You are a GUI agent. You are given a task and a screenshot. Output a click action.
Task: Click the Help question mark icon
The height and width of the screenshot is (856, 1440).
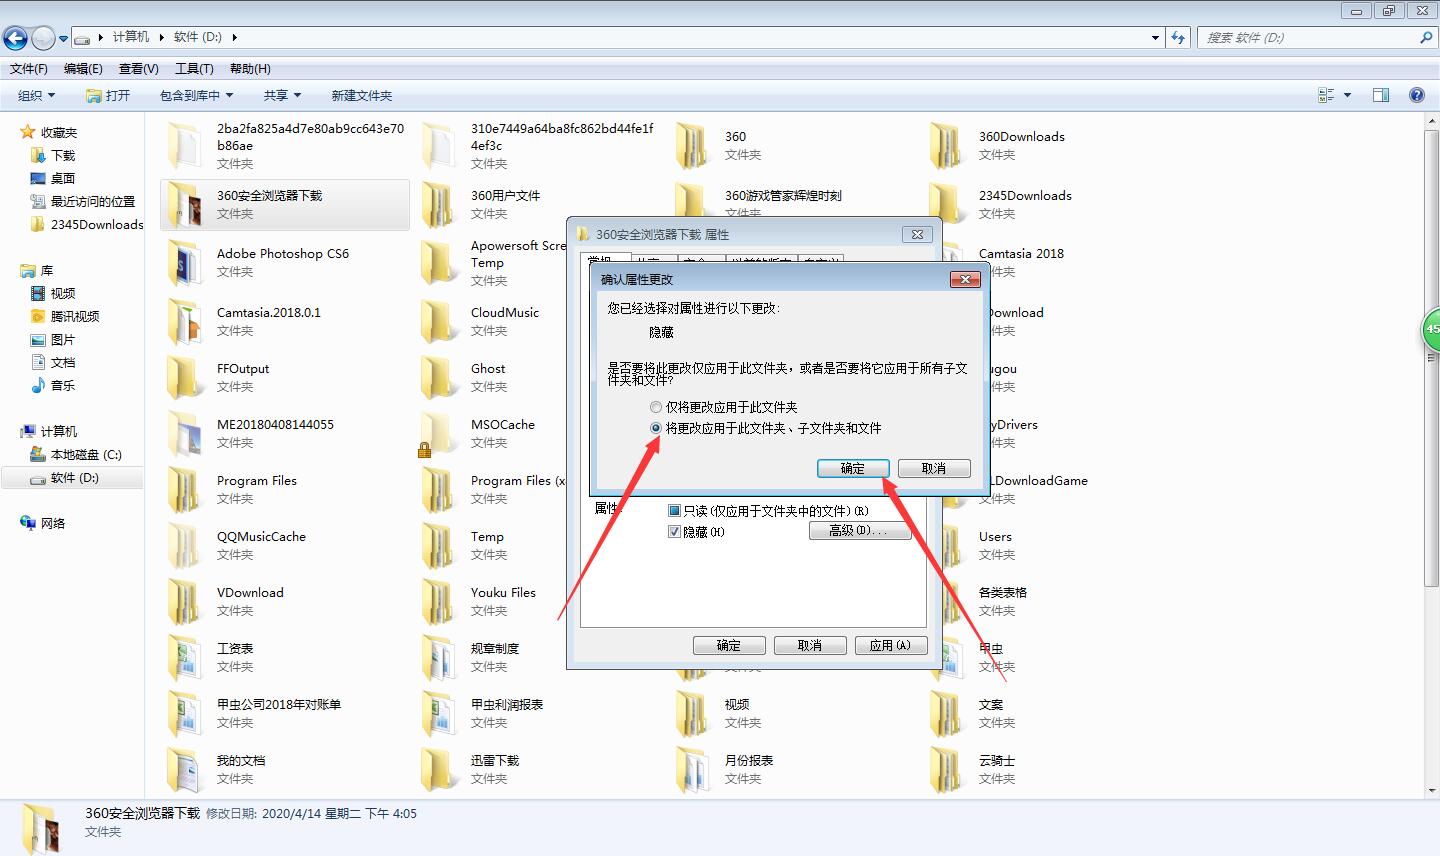click(1417, 95)
